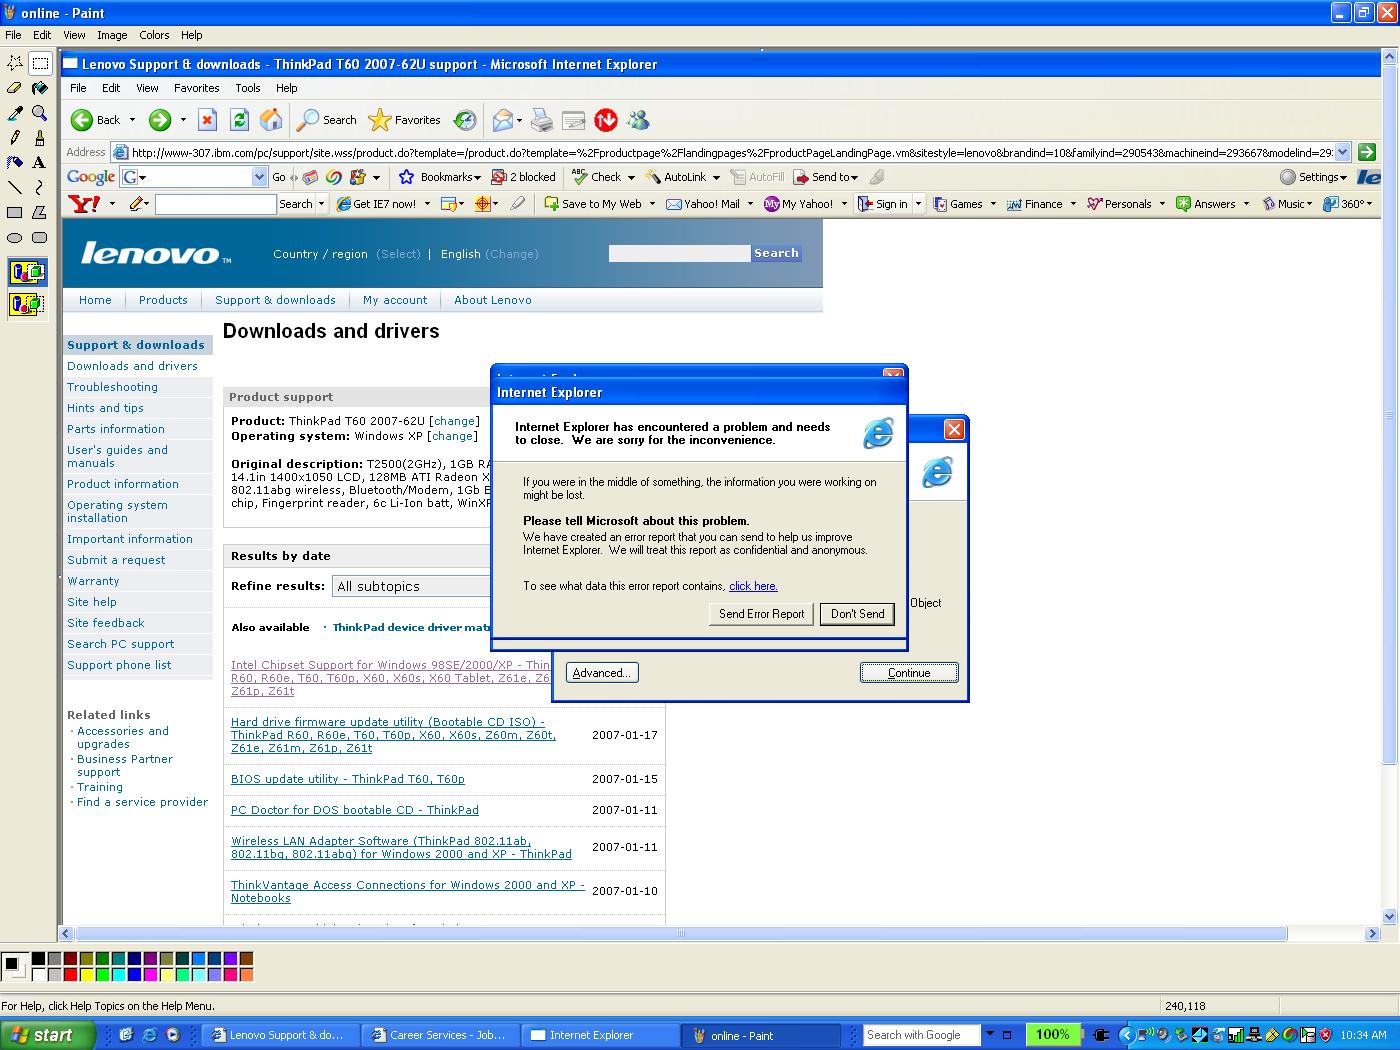1400x1050 pixels.
Task: Open Paint's Image menu
Action: point(112,35)
